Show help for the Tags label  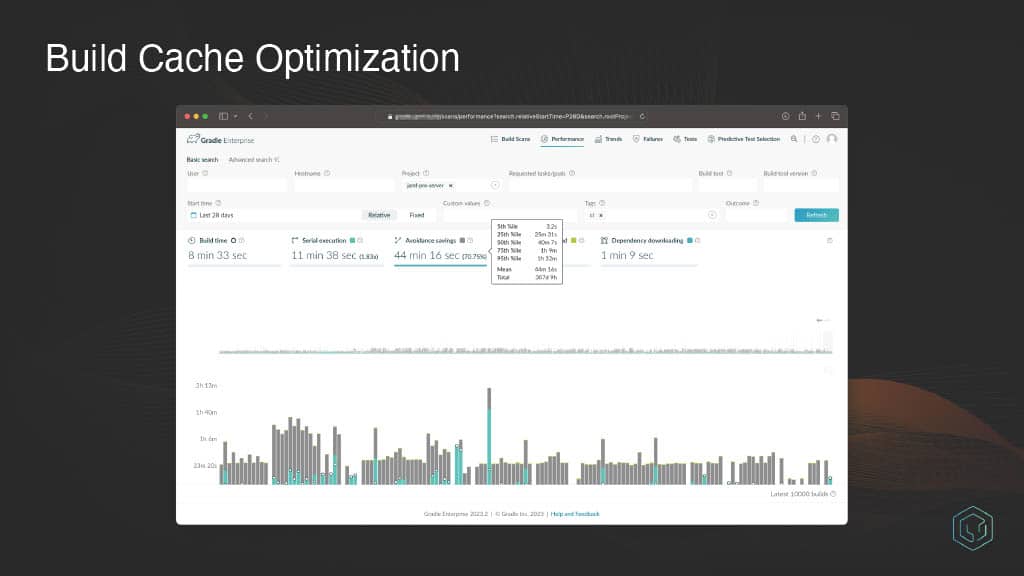pos(602,203)
